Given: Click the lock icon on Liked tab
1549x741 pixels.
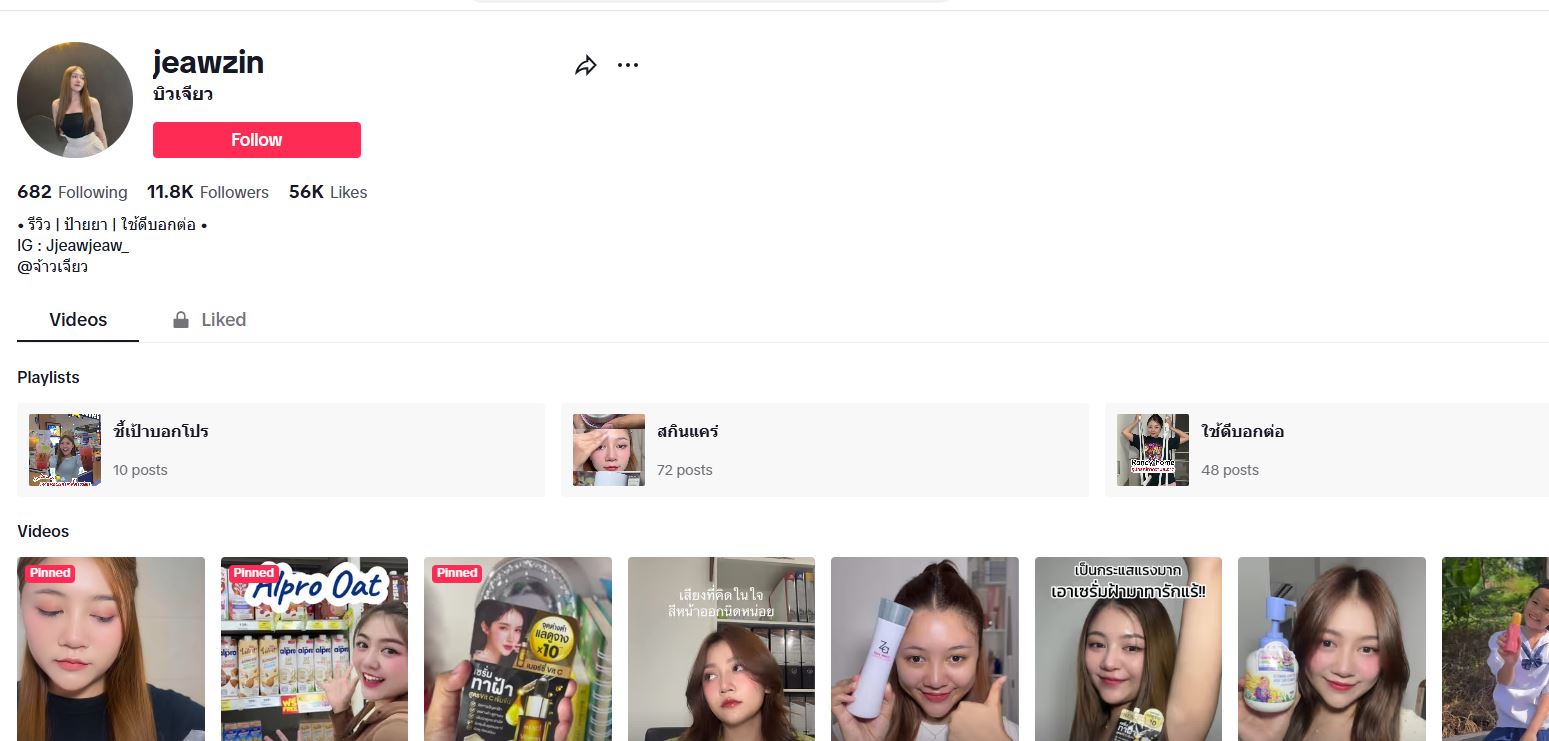Looking at the screenshot, I should [181, 320].
